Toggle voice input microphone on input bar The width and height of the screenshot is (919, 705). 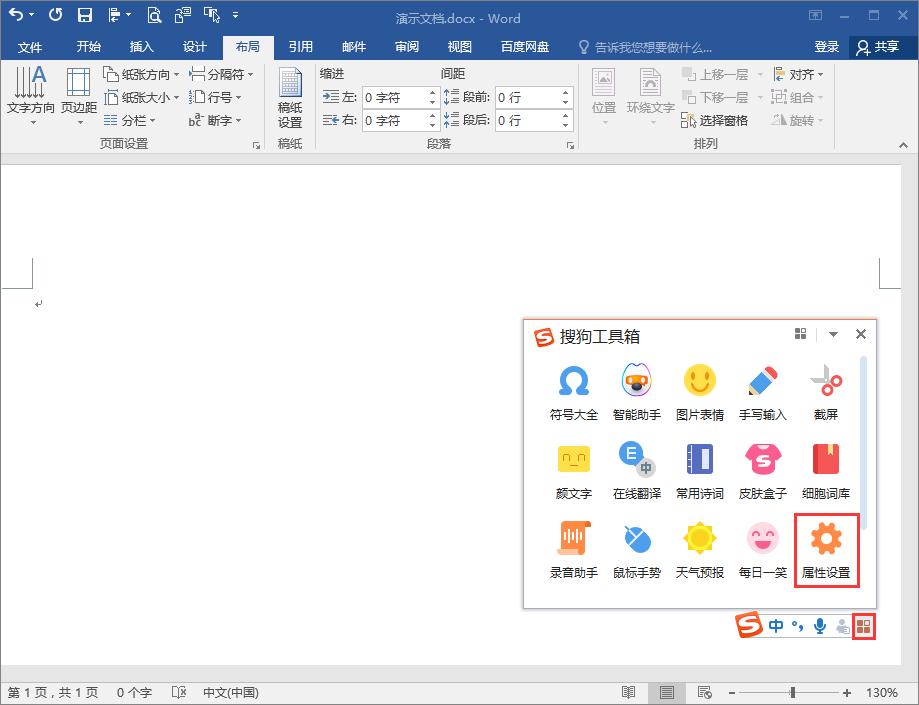820,625
